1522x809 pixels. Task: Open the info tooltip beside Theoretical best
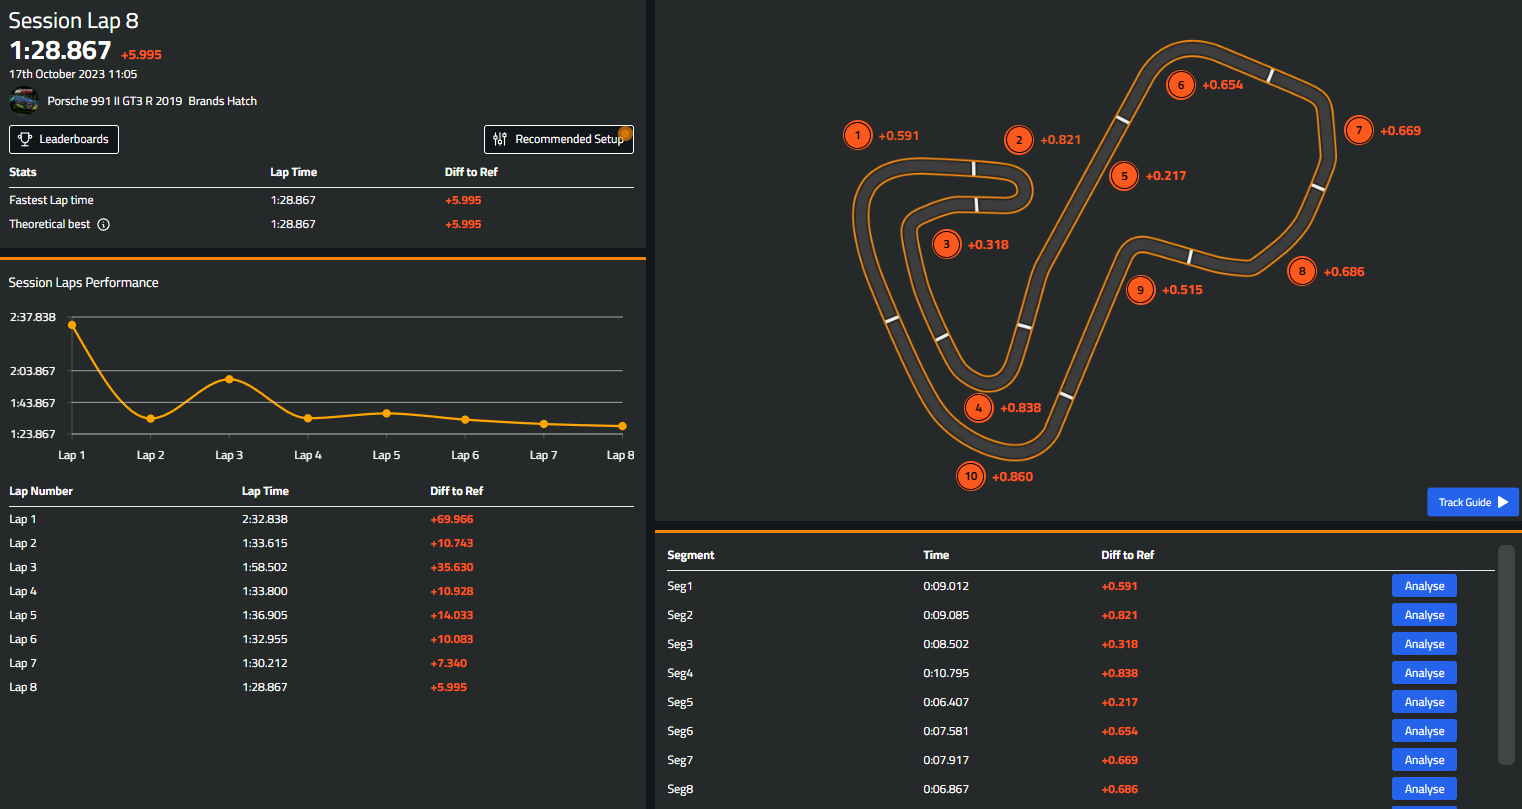pyautogui.click(x=104, y=224)
